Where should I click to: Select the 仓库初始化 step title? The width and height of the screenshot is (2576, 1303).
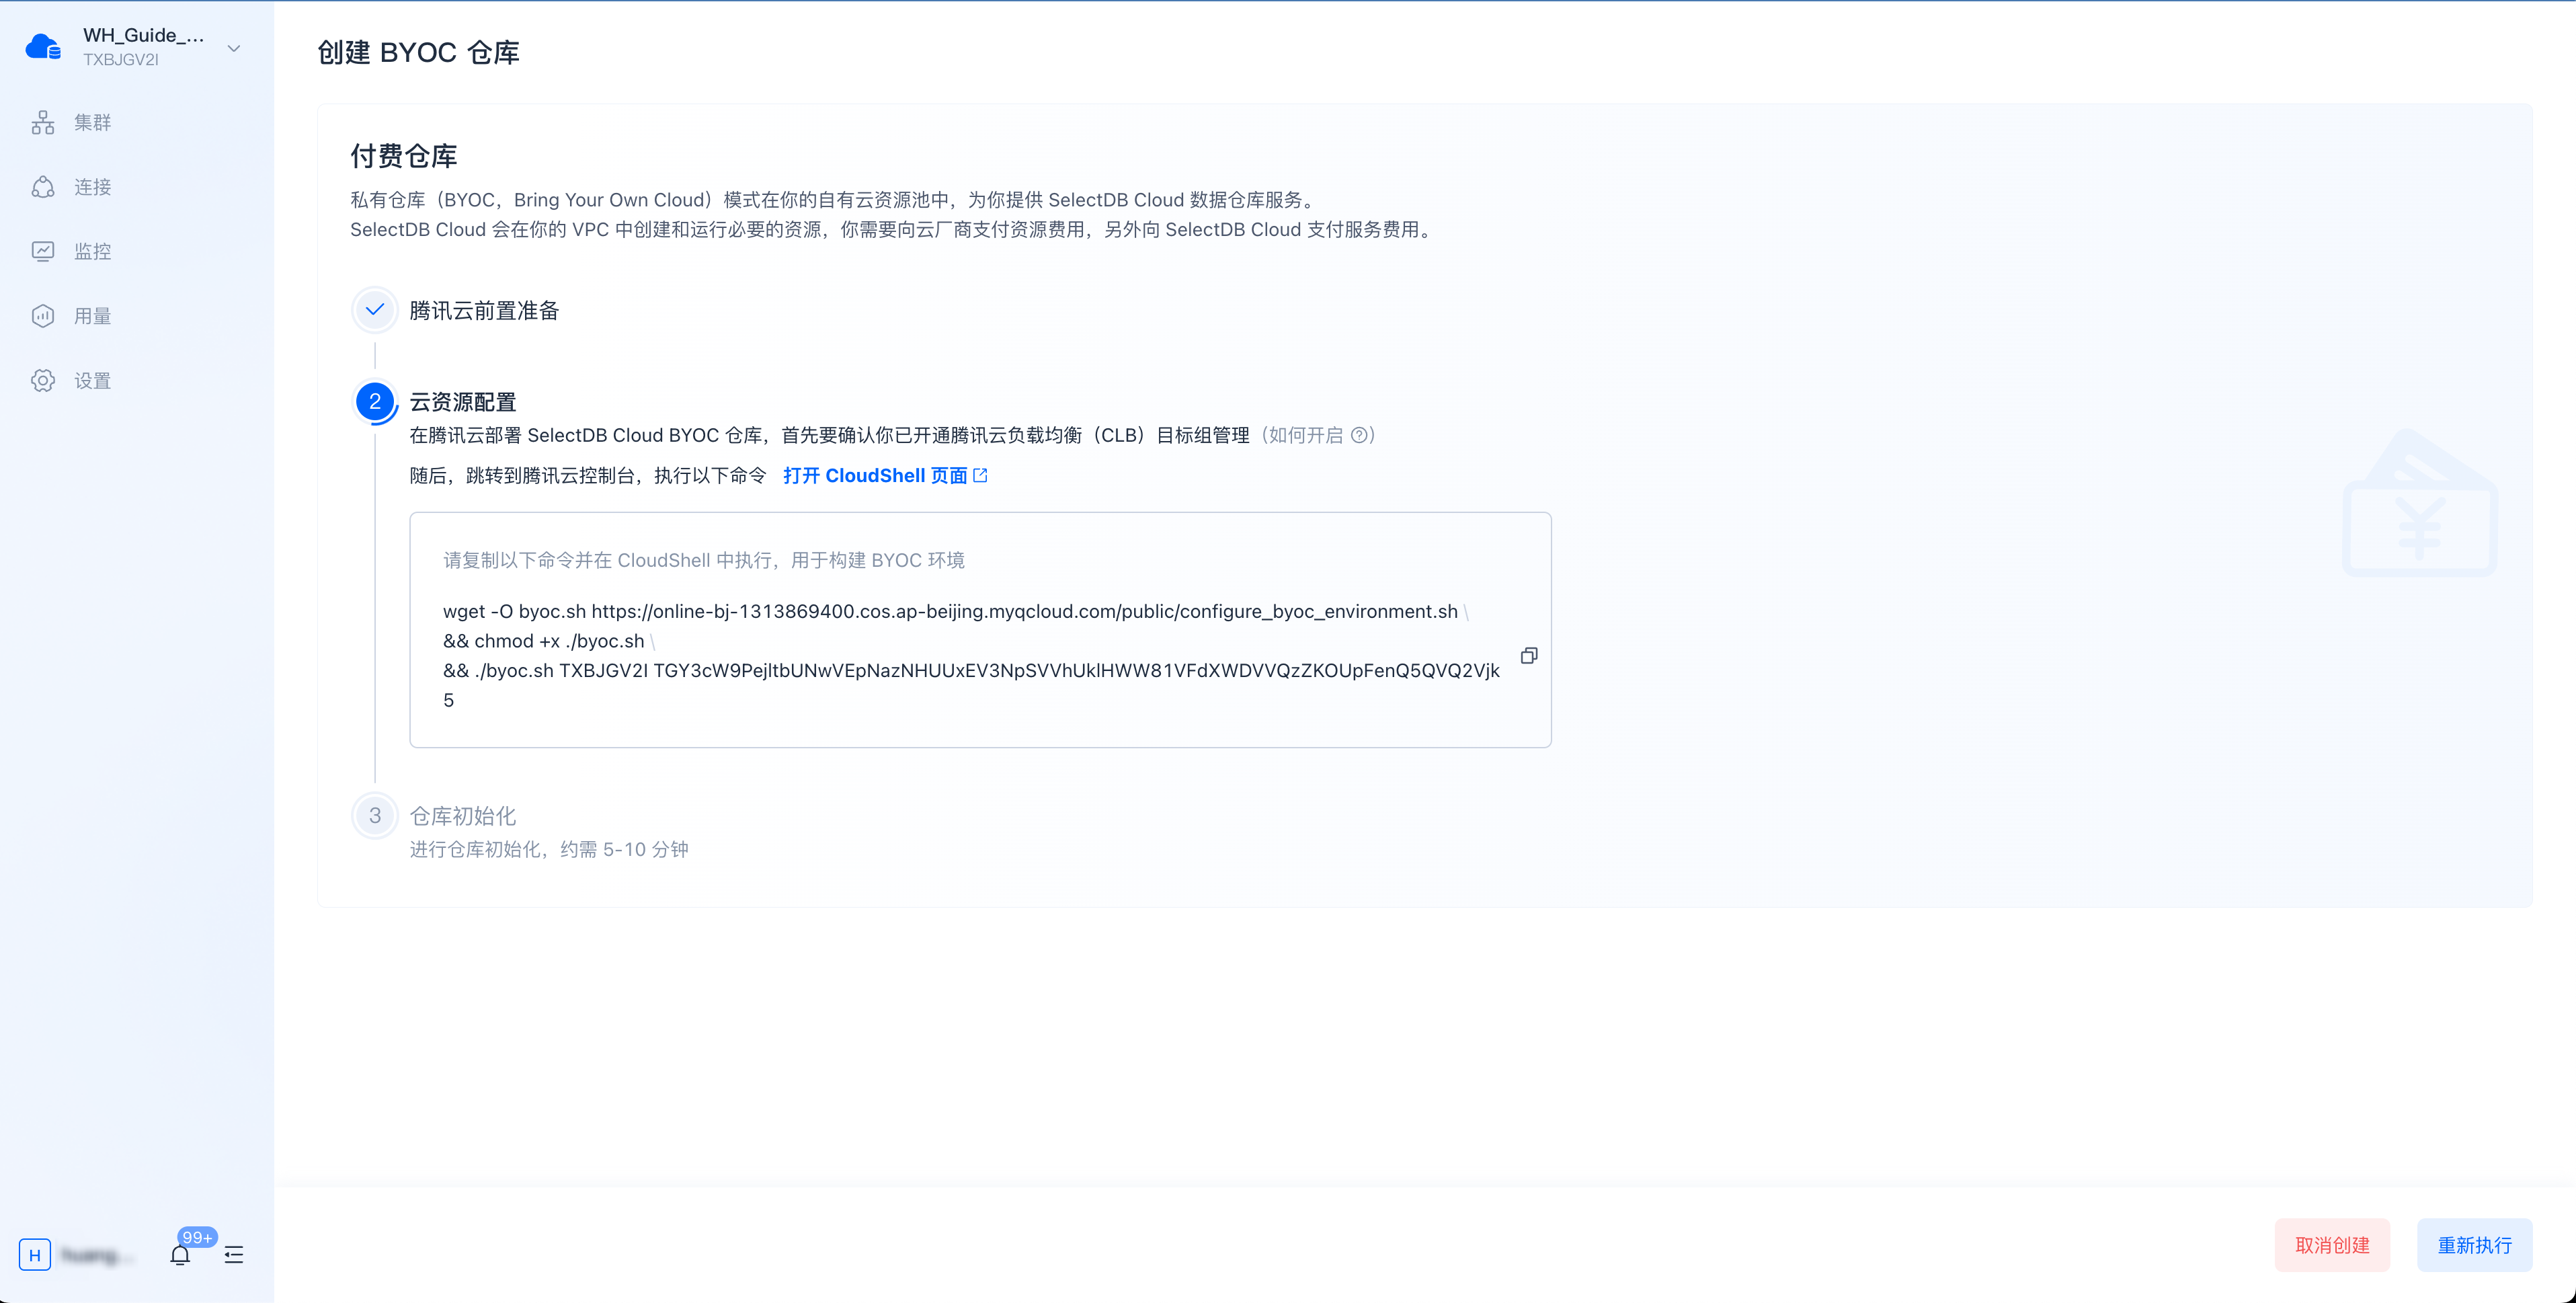pos(463,816)
